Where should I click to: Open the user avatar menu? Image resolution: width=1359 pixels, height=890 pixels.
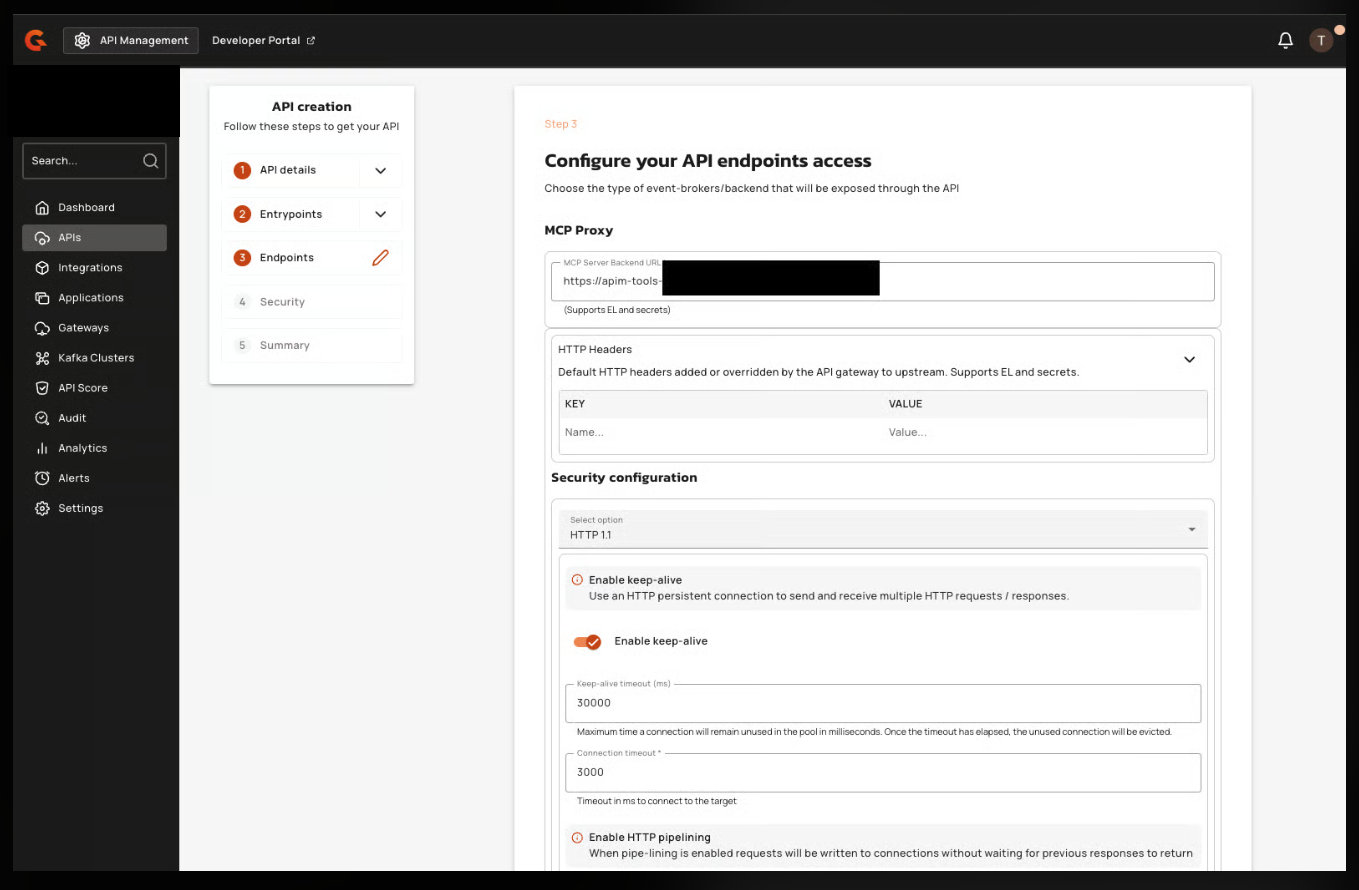click(x=1321, y=40)
